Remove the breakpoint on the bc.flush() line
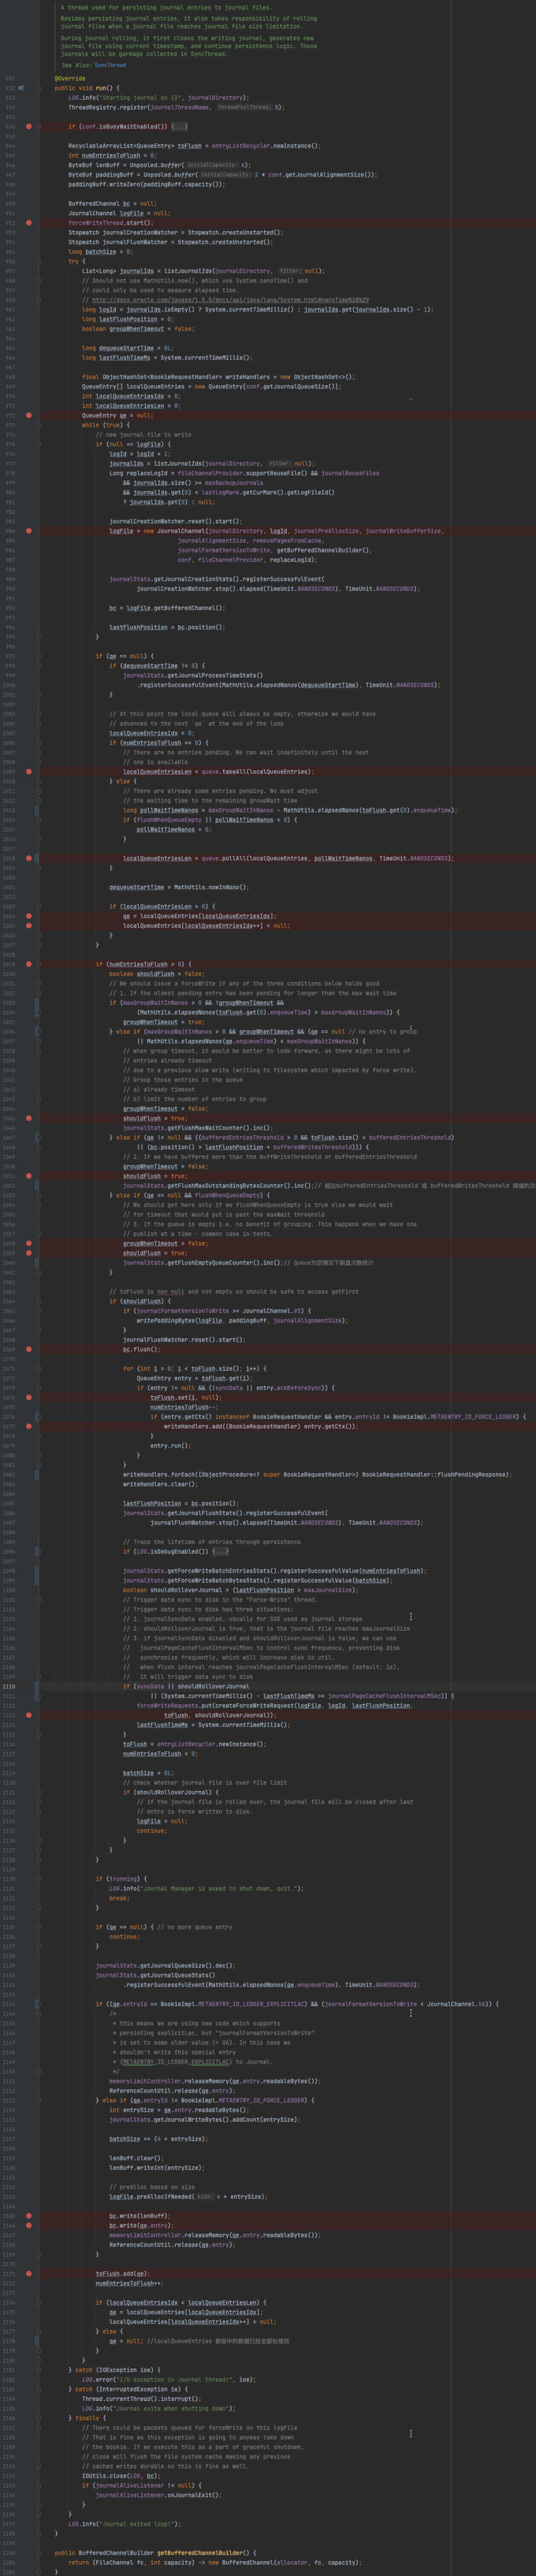The width and height of the screenshot is (536, 2576). [x=29, y=1349]
